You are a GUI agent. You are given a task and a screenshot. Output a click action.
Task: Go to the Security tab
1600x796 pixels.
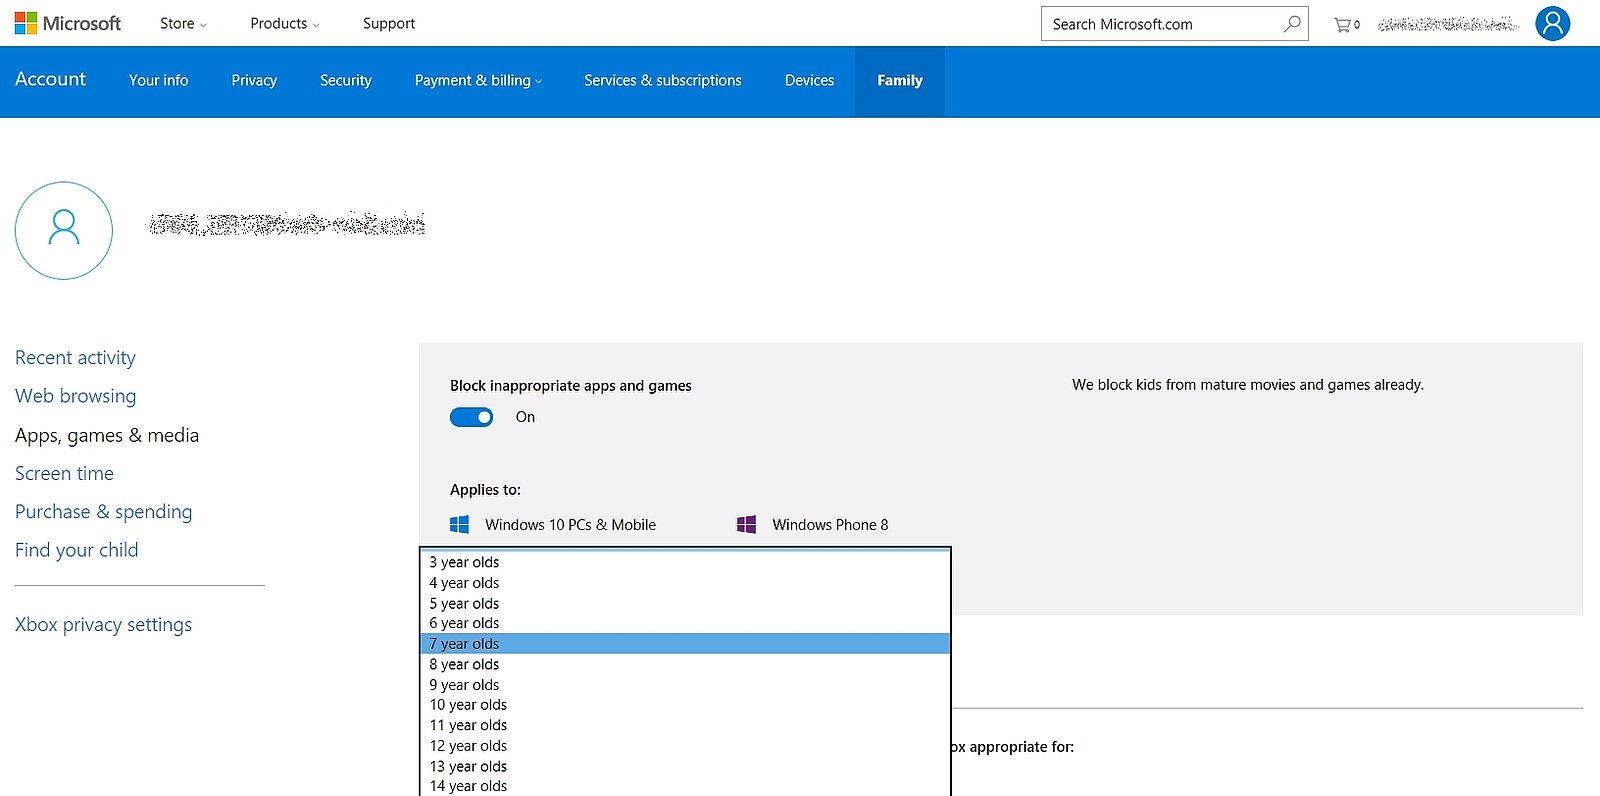coord(345,80)
